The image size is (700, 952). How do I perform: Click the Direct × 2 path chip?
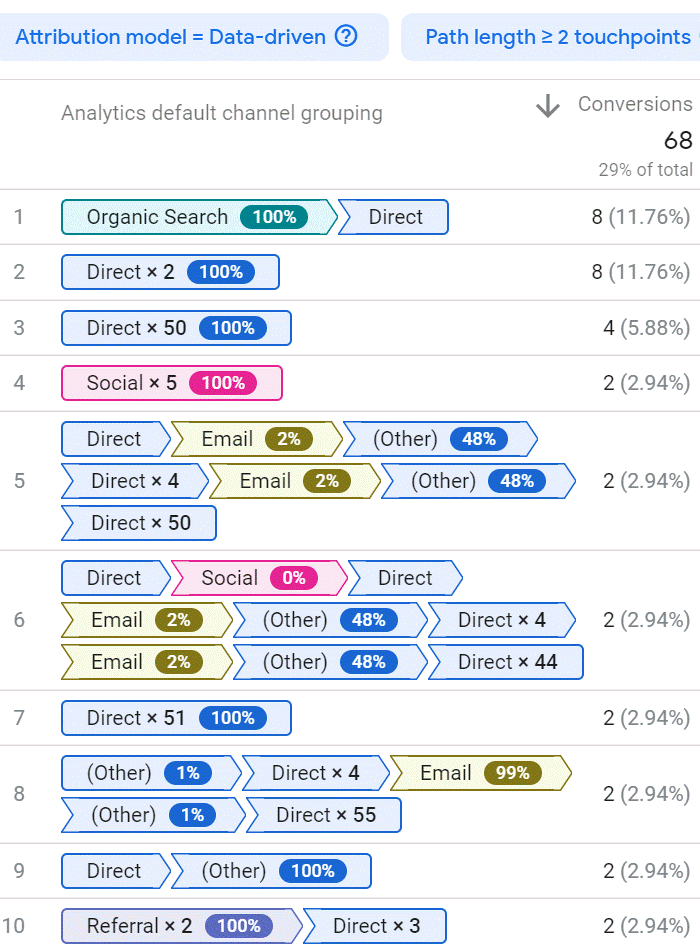(170, 272)
